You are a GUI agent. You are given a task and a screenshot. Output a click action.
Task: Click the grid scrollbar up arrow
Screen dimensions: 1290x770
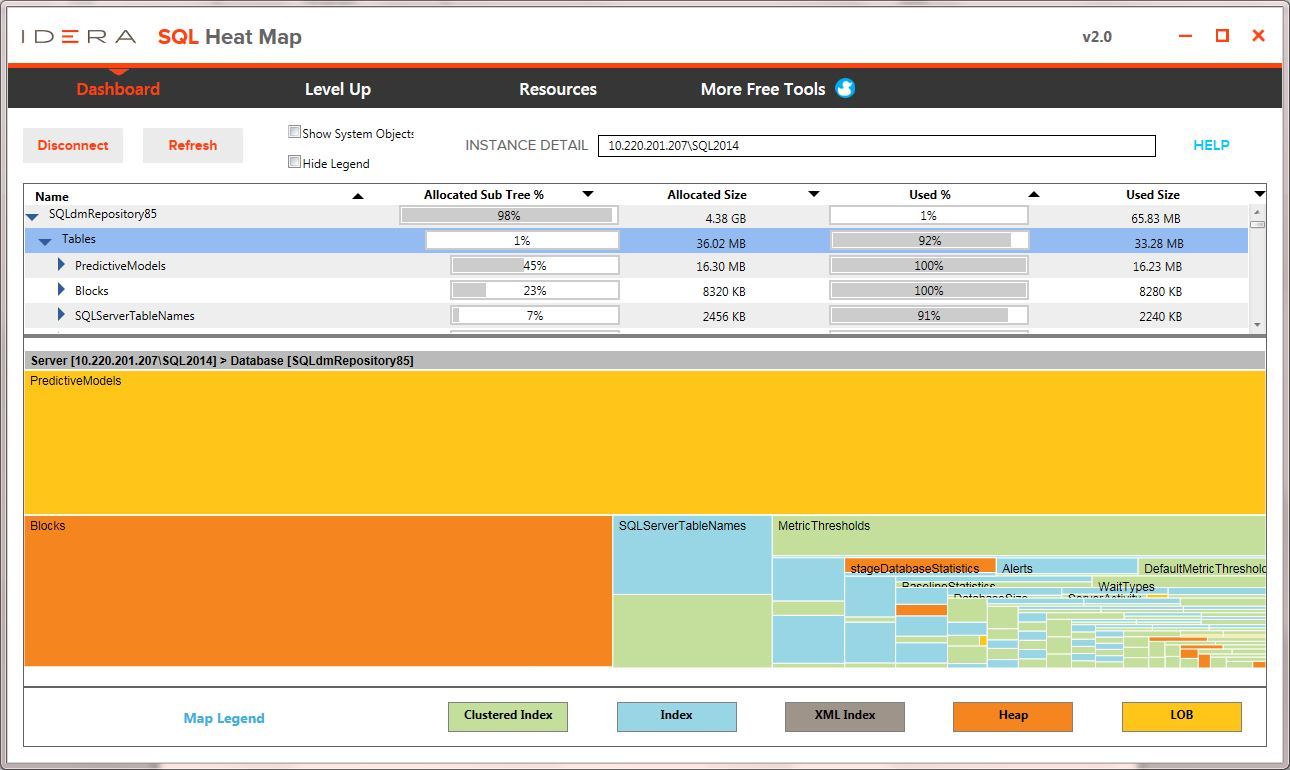1257,212
